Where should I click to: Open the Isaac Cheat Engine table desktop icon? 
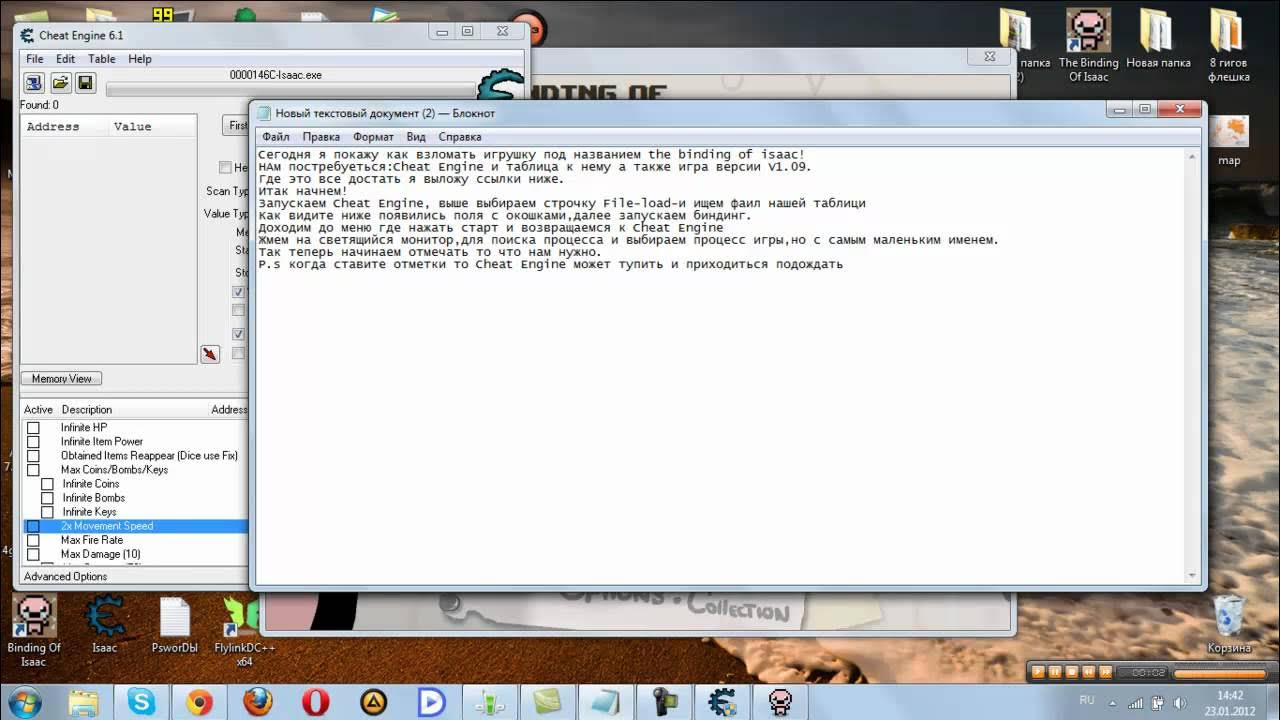point(105,625)
